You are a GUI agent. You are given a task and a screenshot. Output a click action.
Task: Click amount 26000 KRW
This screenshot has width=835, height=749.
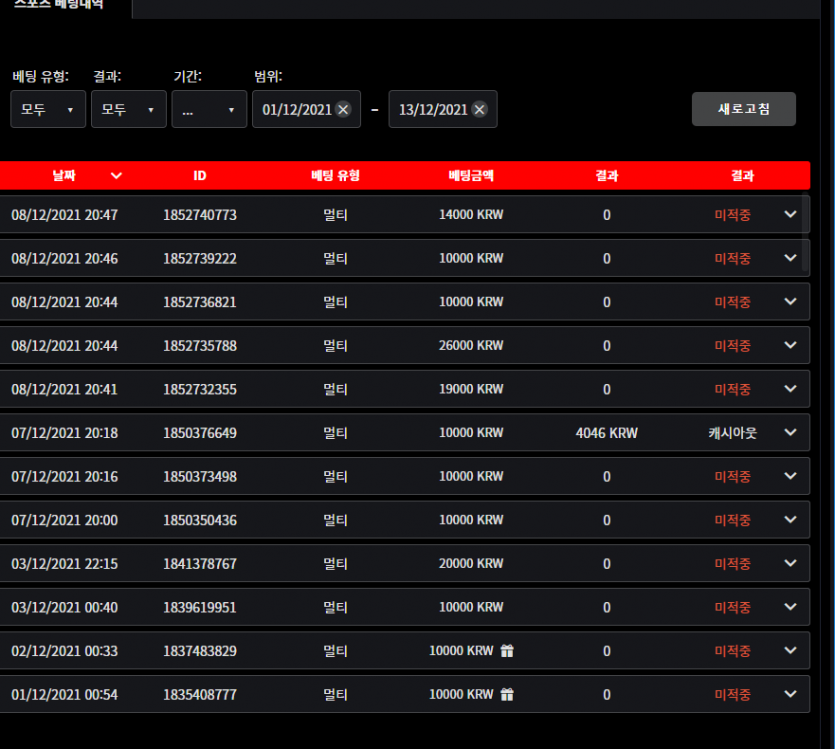click(471, 345)
